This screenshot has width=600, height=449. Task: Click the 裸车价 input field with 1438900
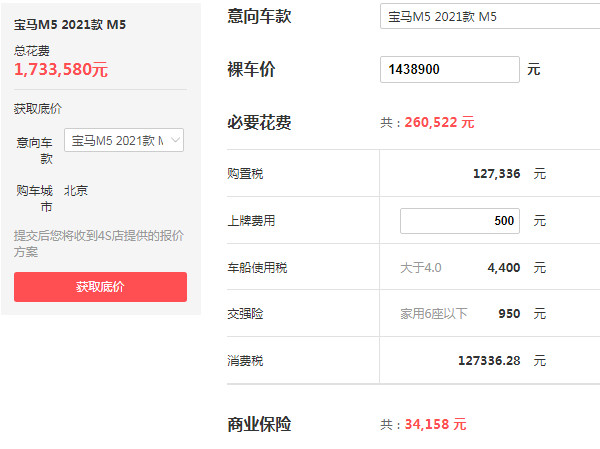point(450,69)
